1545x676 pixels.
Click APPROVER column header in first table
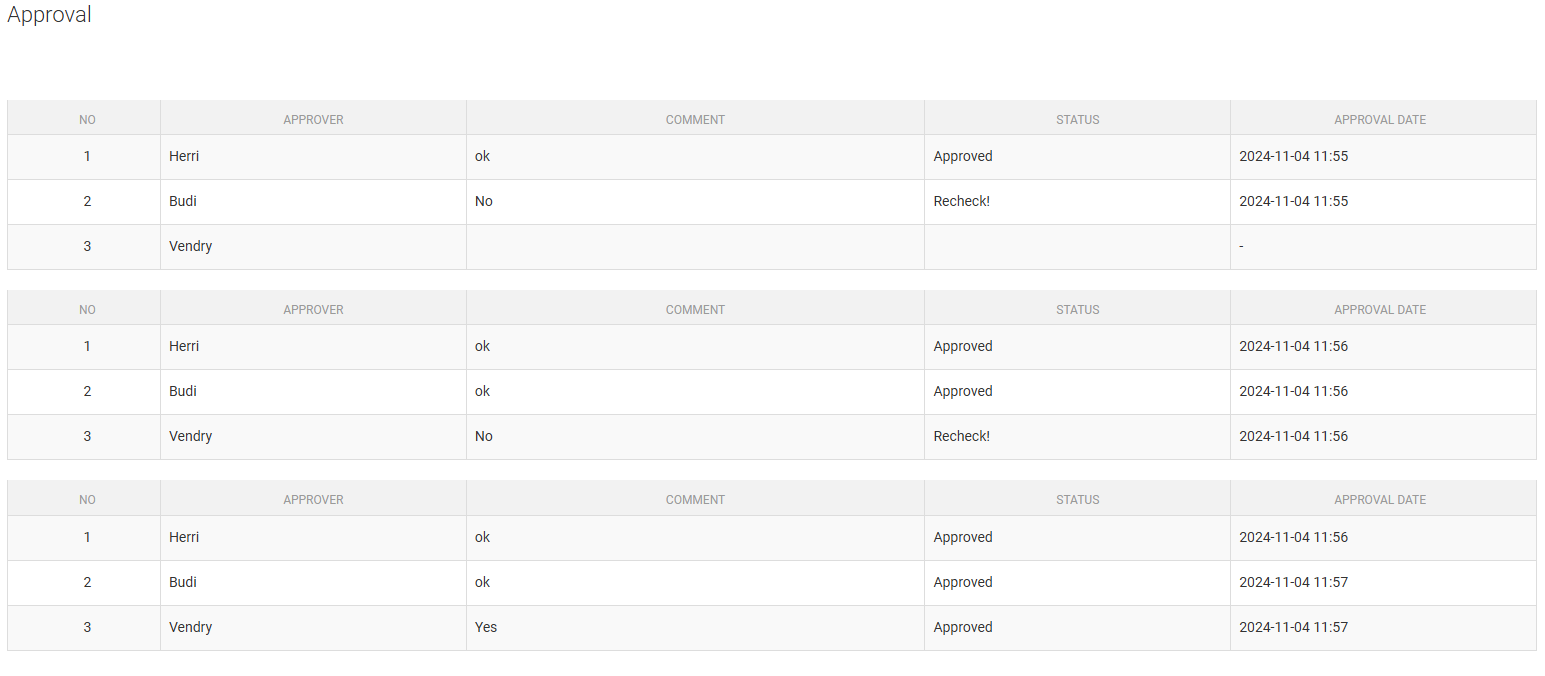coord(313,120)
